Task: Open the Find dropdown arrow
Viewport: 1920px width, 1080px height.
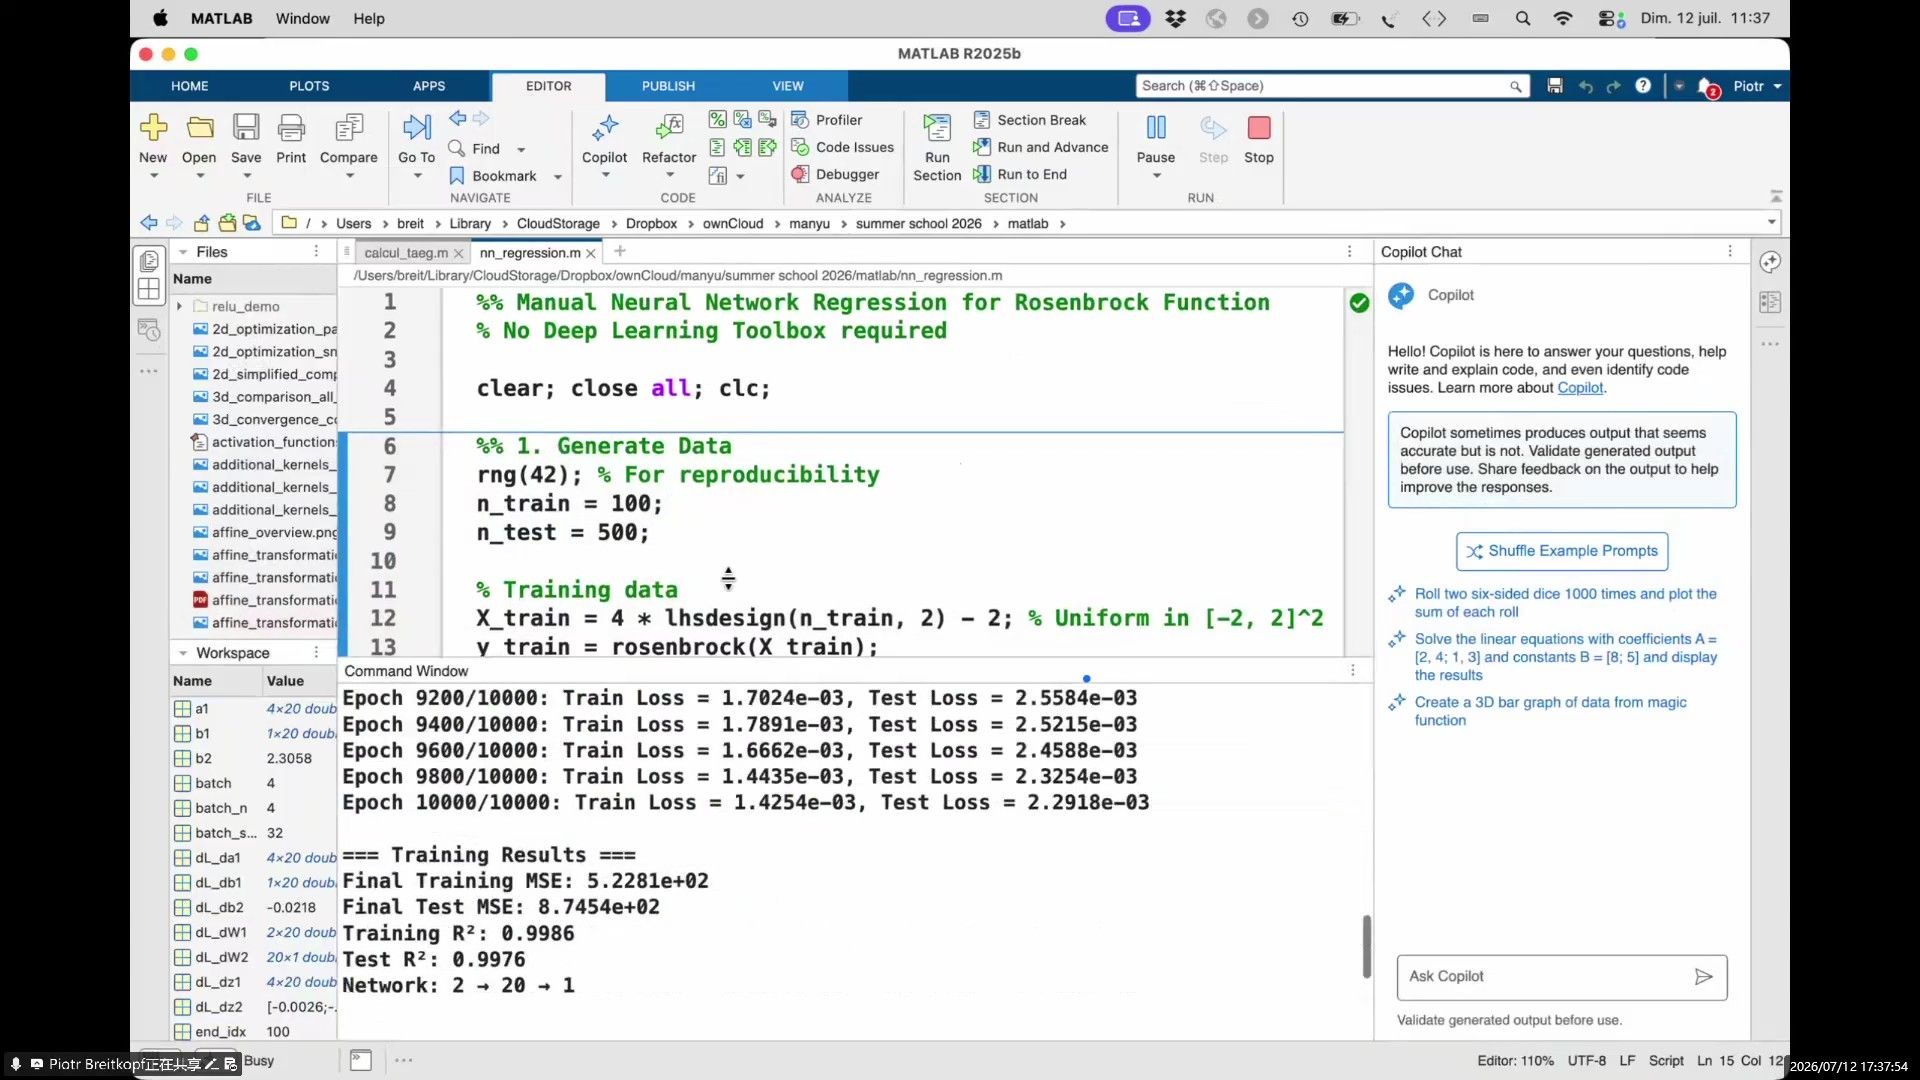Action: 521,149
